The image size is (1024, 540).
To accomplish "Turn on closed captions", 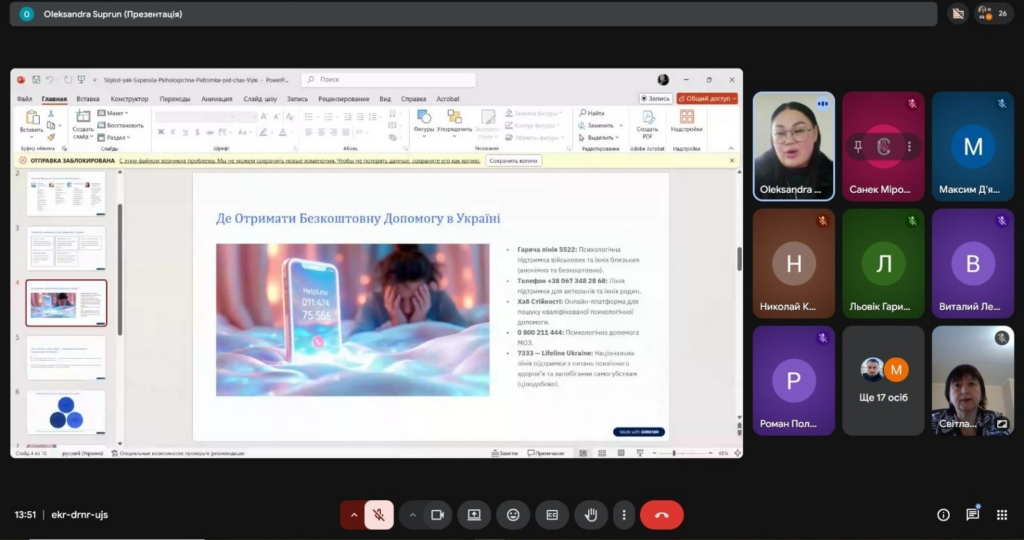I will click(x=551, y=515).
